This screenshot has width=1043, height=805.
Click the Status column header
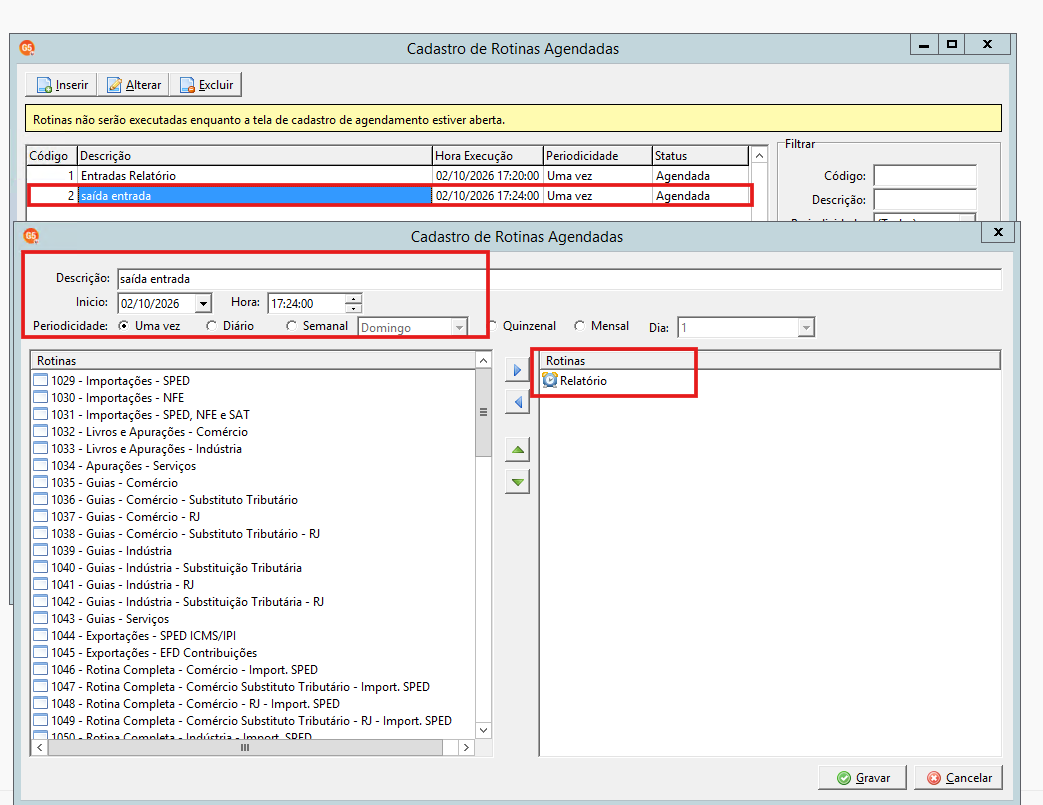[x=700, y=156]
